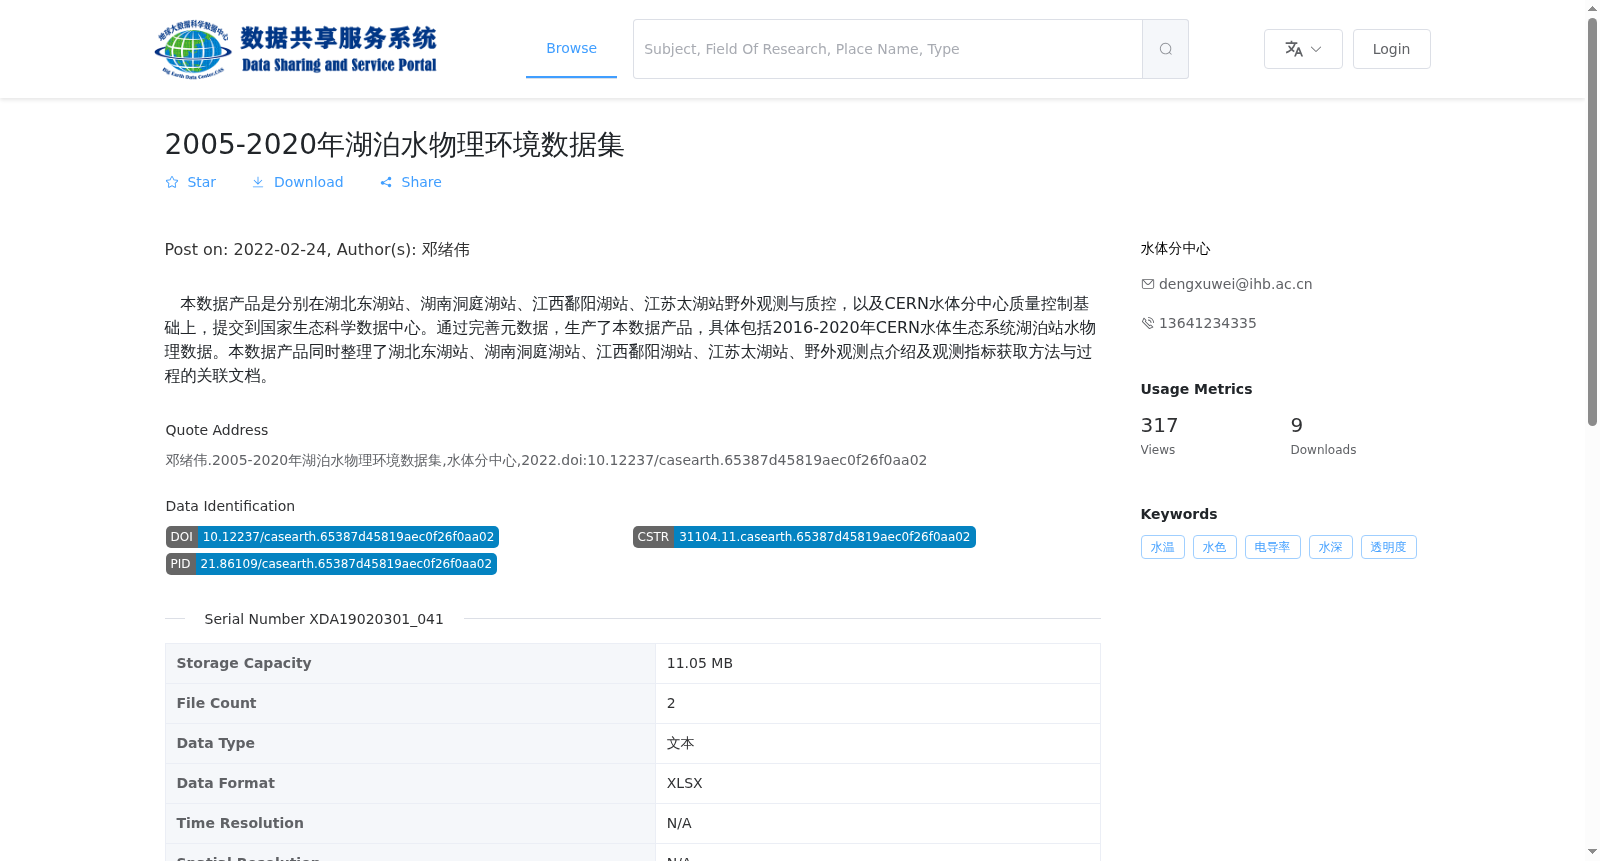Image resolution: width=1600 pixels, height=861 pixels.
Task: Click the Time Resolution N/A value
Action: 679,823
